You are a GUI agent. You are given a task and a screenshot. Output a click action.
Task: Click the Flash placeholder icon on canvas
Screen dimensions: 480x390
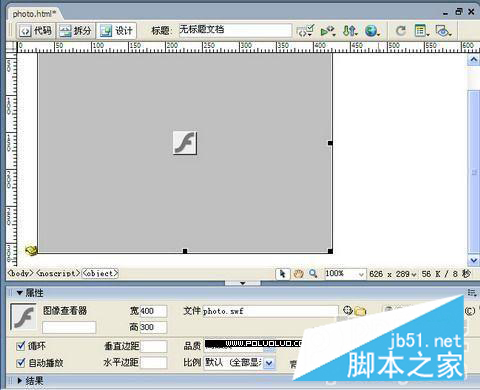[185, 143]
